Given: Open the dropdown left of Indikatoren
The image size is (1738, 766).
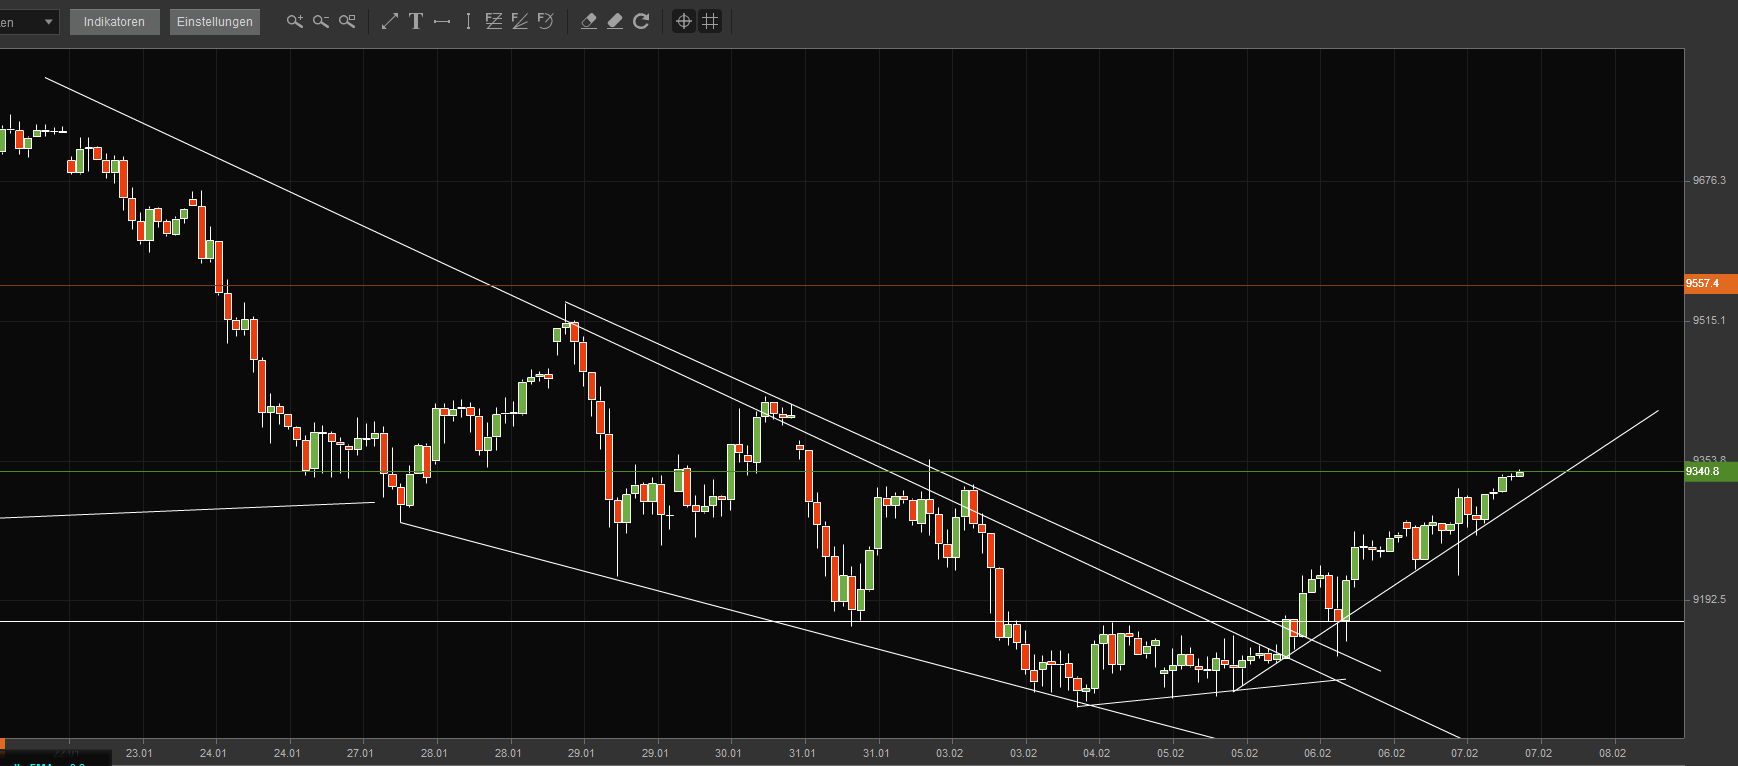Looking at the screenshot, I should [x=30, y=22].
